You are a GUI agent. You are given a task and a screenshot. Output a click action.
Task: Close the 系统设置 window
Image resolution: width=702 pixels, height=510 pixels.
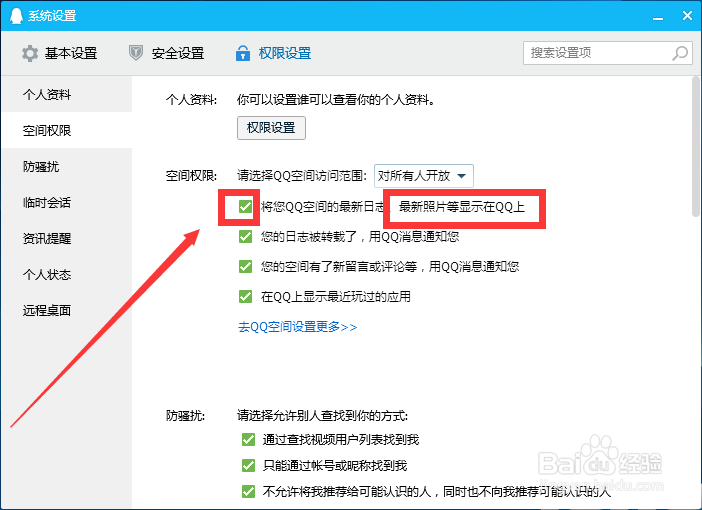(x=687, y=16)
